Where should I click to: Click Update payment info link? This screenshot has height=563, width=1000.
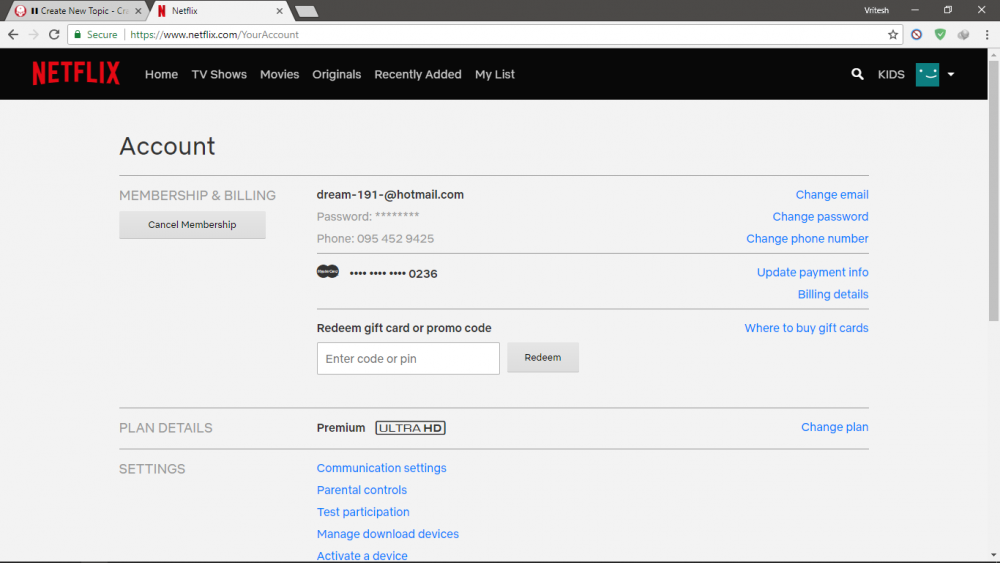pyautogui.click(x=812, y=272)
